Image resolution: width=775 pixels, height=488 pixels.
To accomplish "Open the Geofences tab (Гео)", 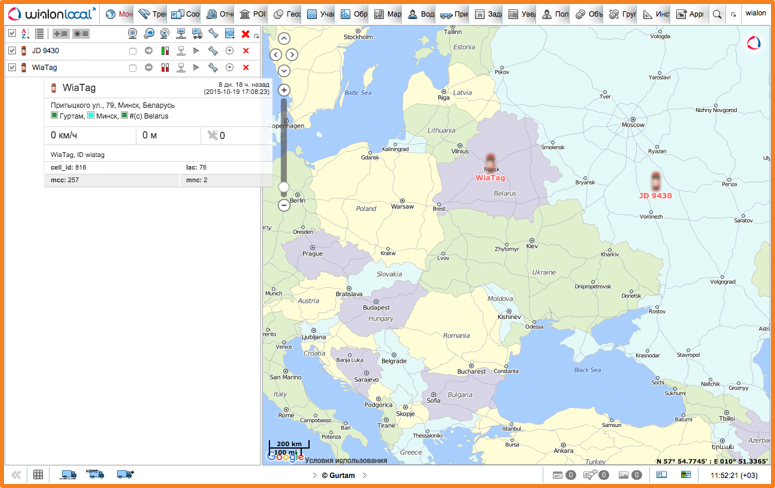I will (287, 14).
